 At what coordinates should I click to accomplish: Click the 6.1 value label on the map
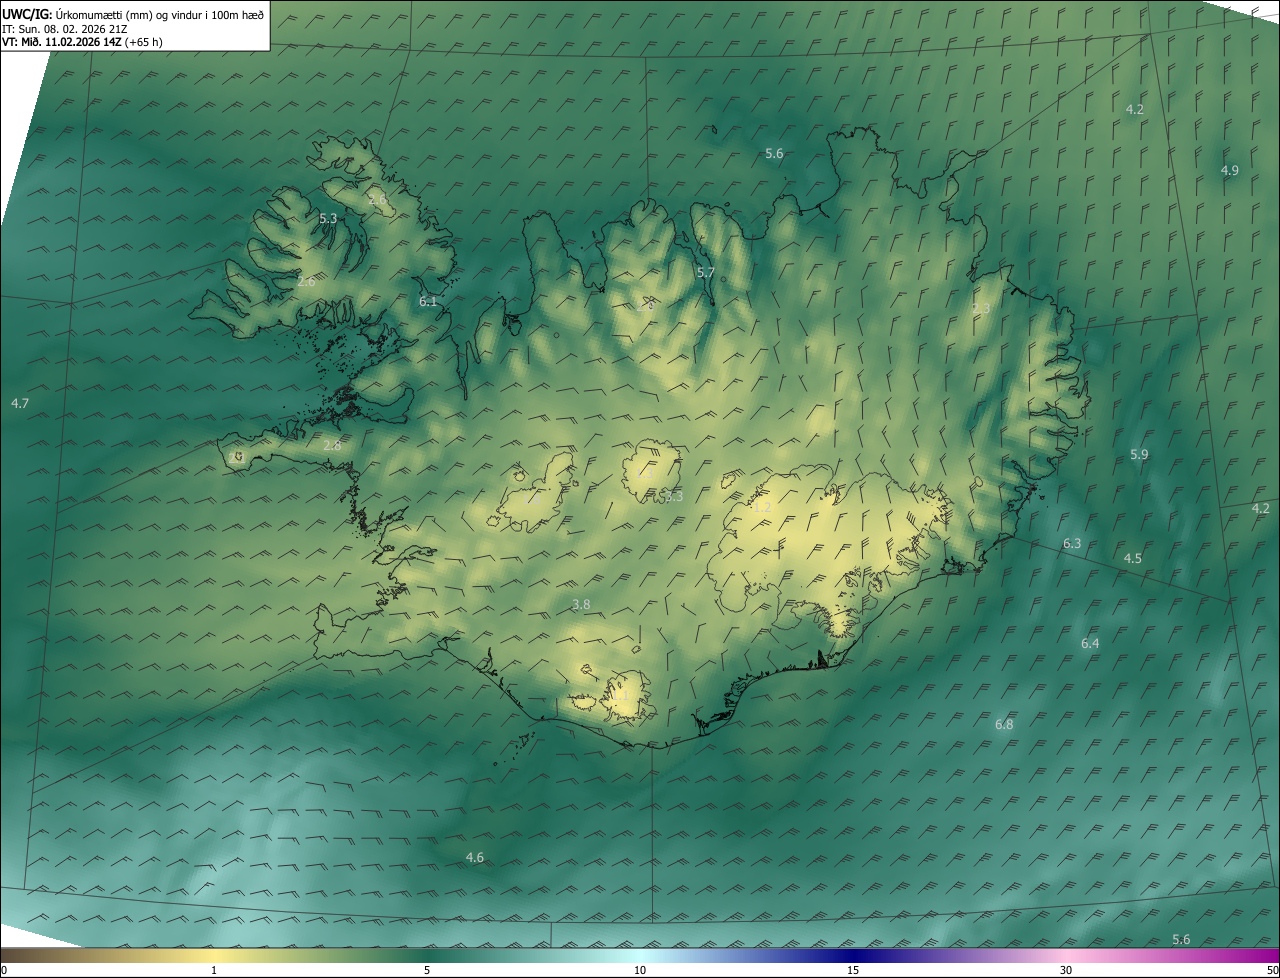click(x=428, y=301)
